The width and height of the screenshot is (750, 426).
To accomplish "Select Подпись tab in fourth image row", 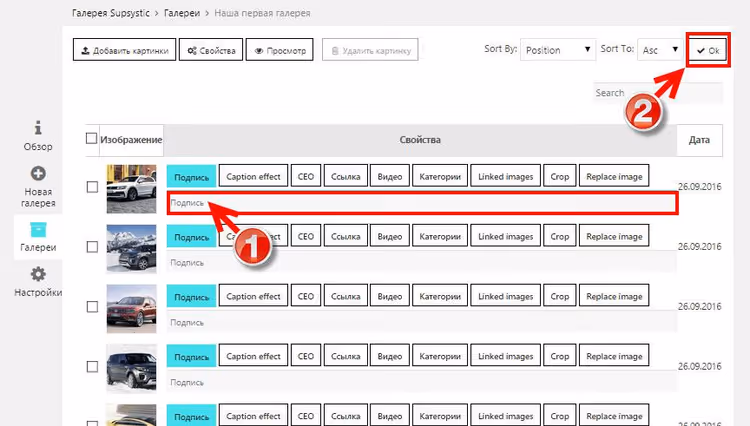I will click(191, 356).
